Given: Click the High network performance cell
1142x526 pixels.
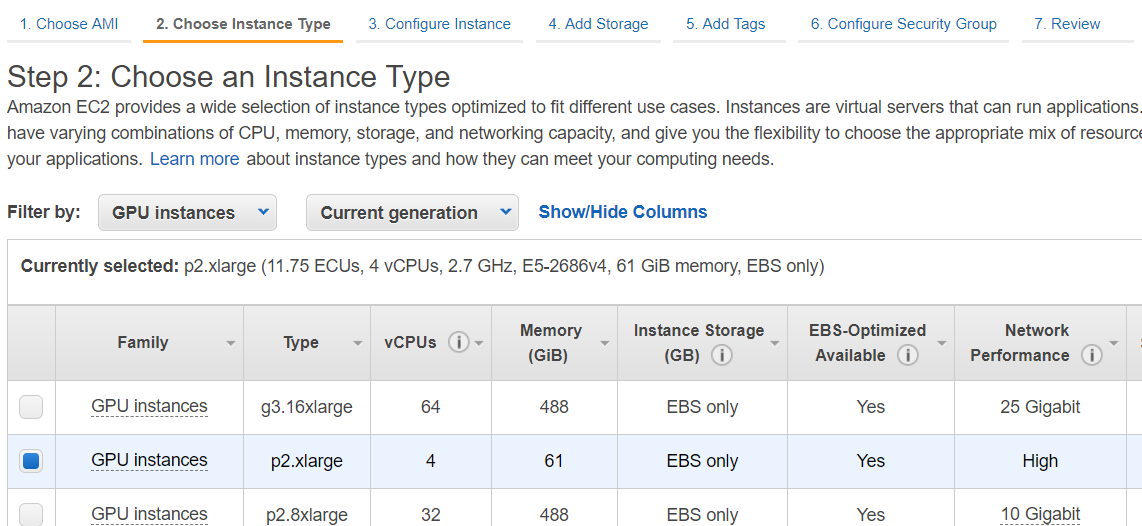Looking at the screenshot, I should [1040, 461].
